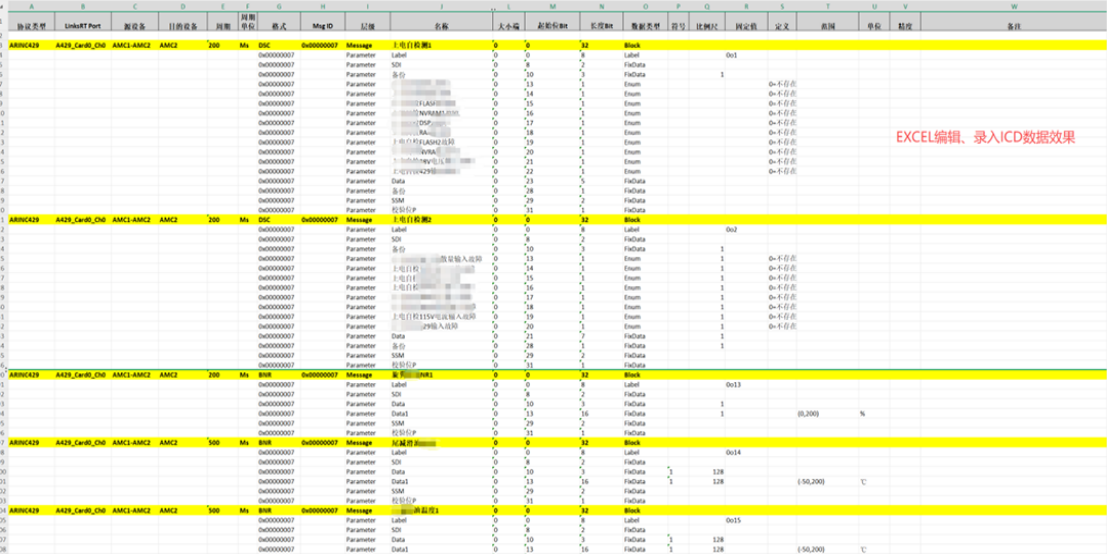Click the cell containing 0o13
The width and height of the screenshot is (1108, 554).
(x=733, y=384)
